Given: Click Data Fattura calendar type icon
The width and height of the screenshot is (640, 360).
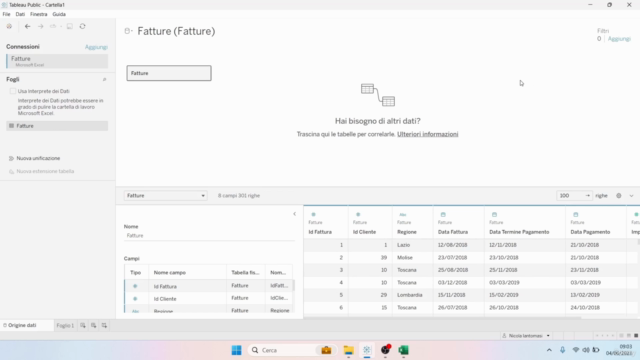Looking at the screenshot, I should (443, 214).
